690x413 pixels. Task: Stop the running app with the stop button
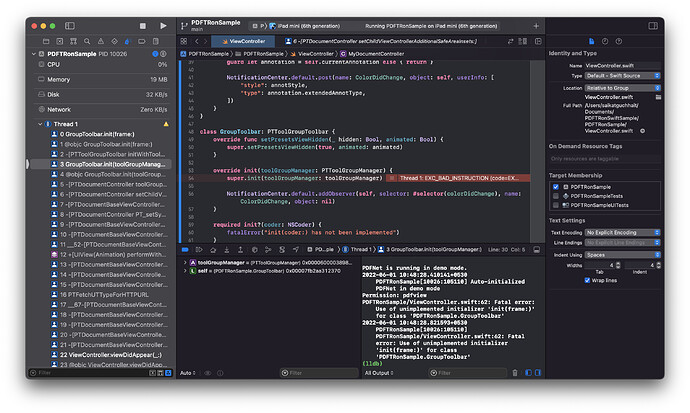click(143, 26)
